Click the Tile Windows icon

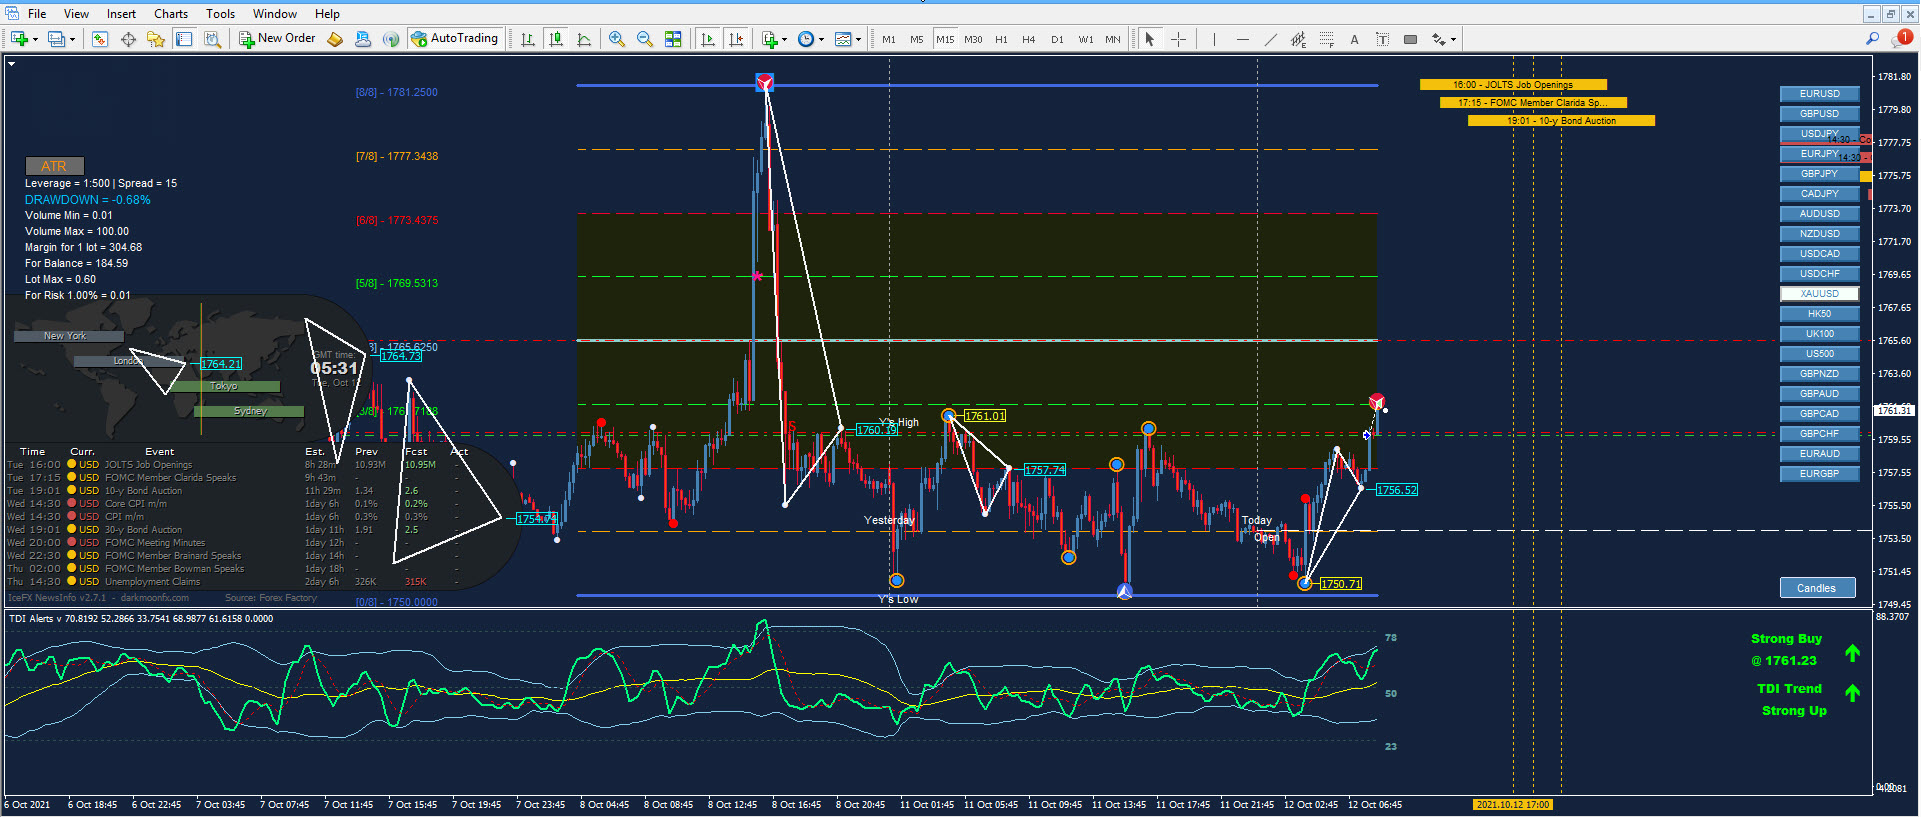673,39
